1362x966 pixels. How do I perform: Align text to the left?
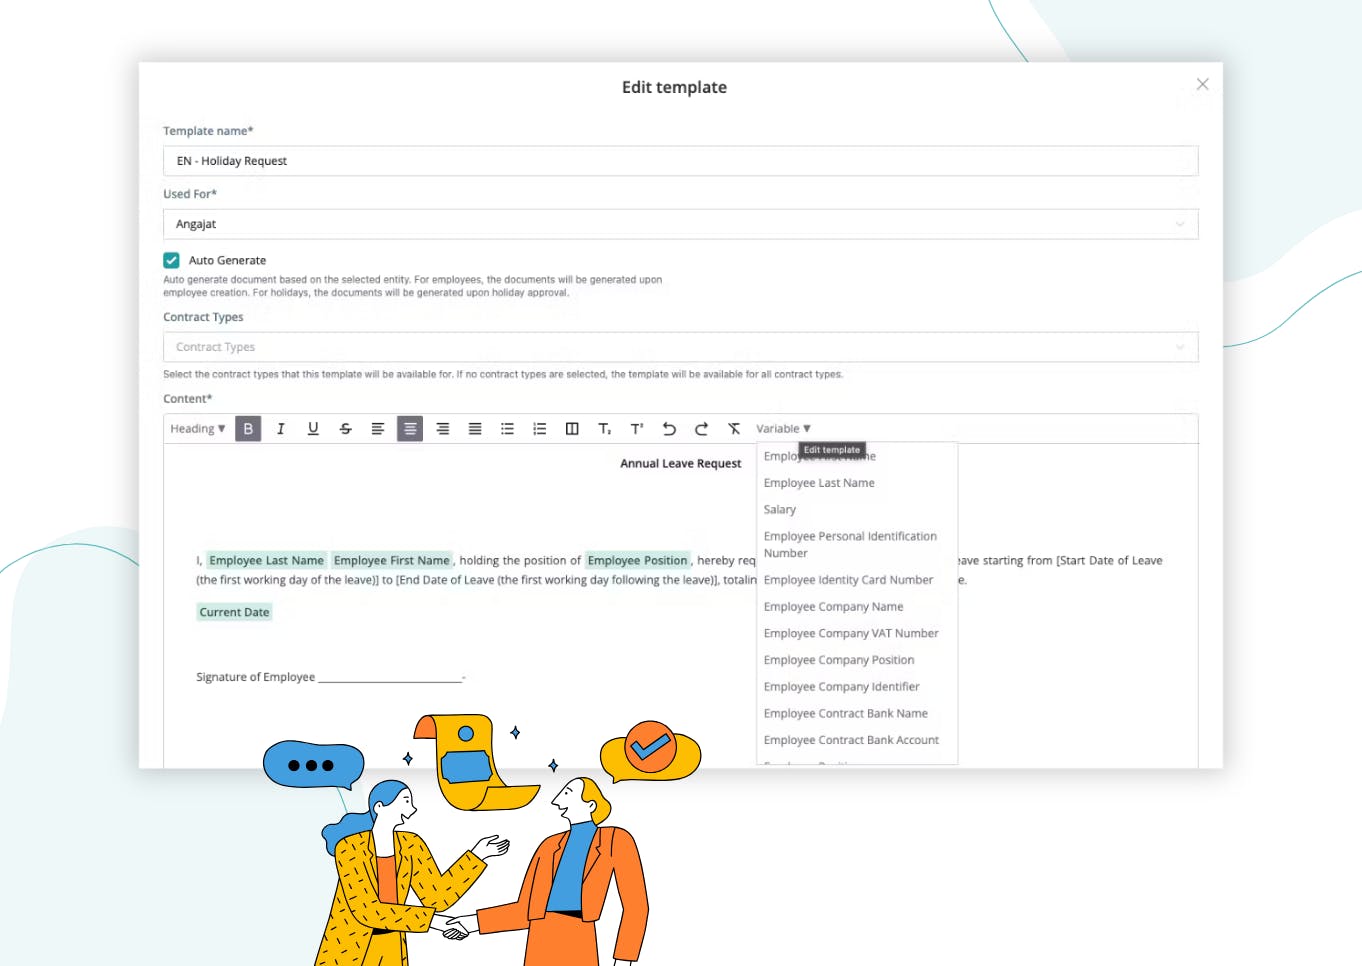377,428
